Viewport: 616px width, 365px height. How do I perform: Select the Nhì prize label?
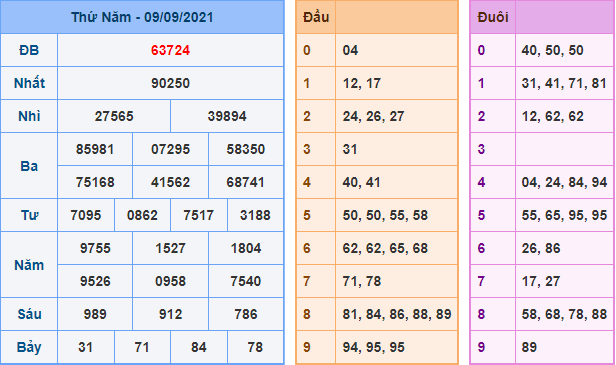click(x=29, y=116)
